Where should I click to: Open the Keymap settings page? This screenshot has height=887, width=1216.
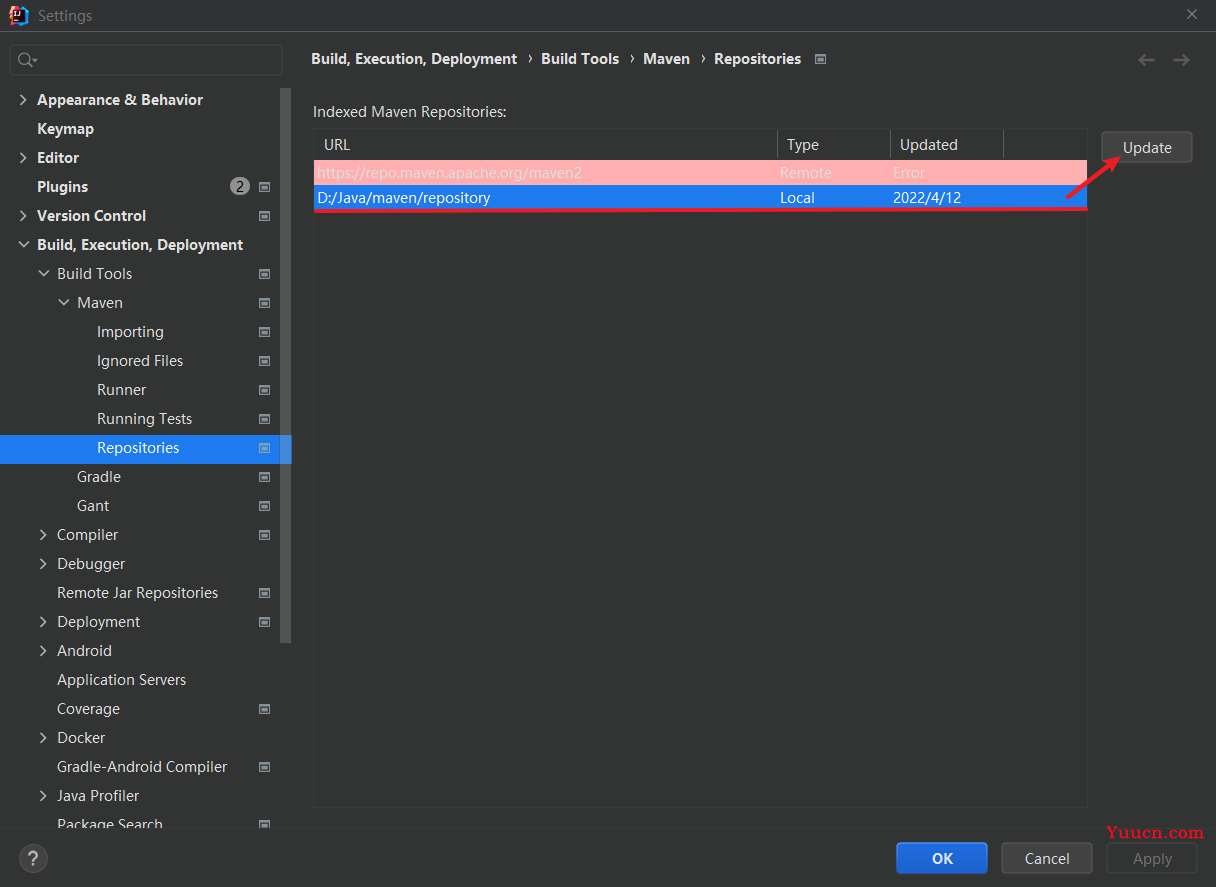65,129
